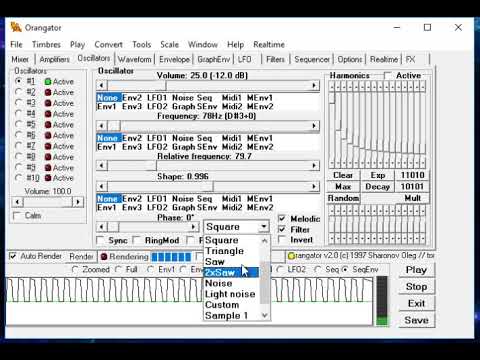Select oscillator #3 radio button
The image size is (480, 360).
click(x=19, y=103)
